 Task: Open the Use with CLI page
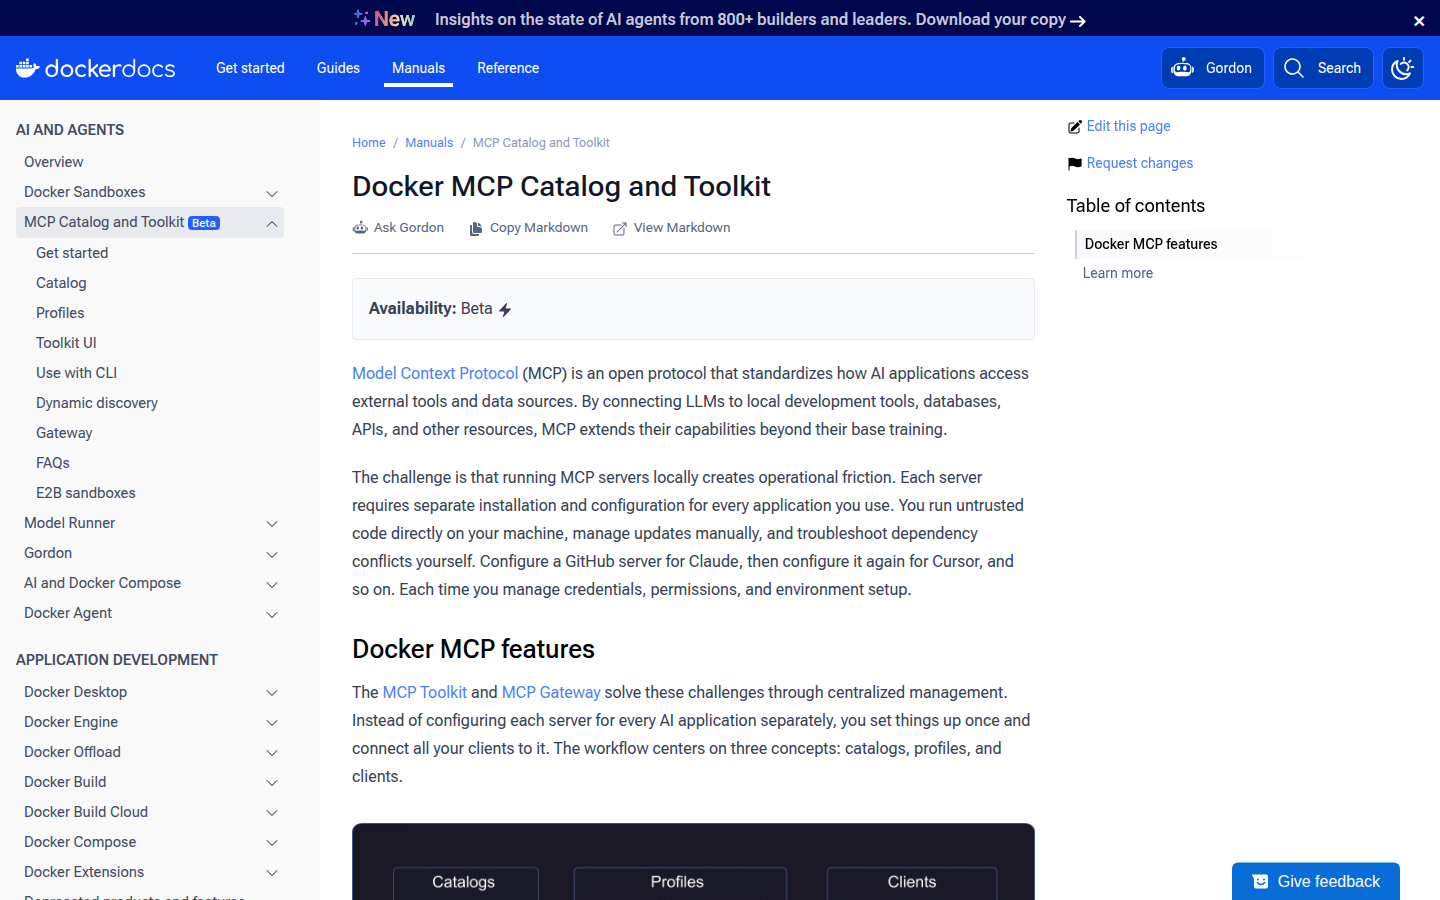pyautogui.click(x=76, y=373)
